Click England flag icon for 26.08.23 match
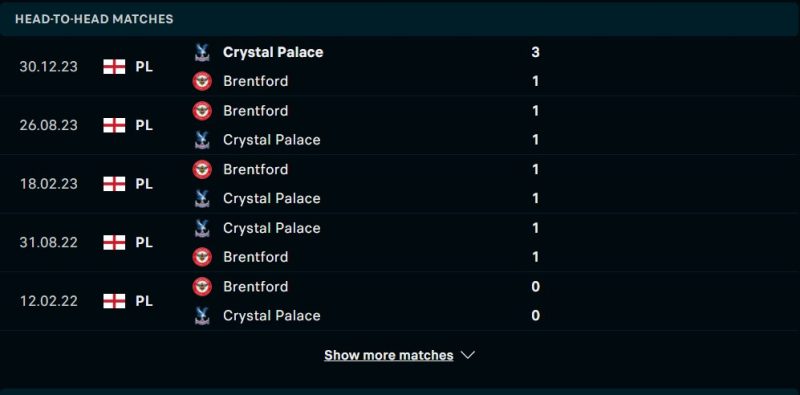 coord(114,125)
